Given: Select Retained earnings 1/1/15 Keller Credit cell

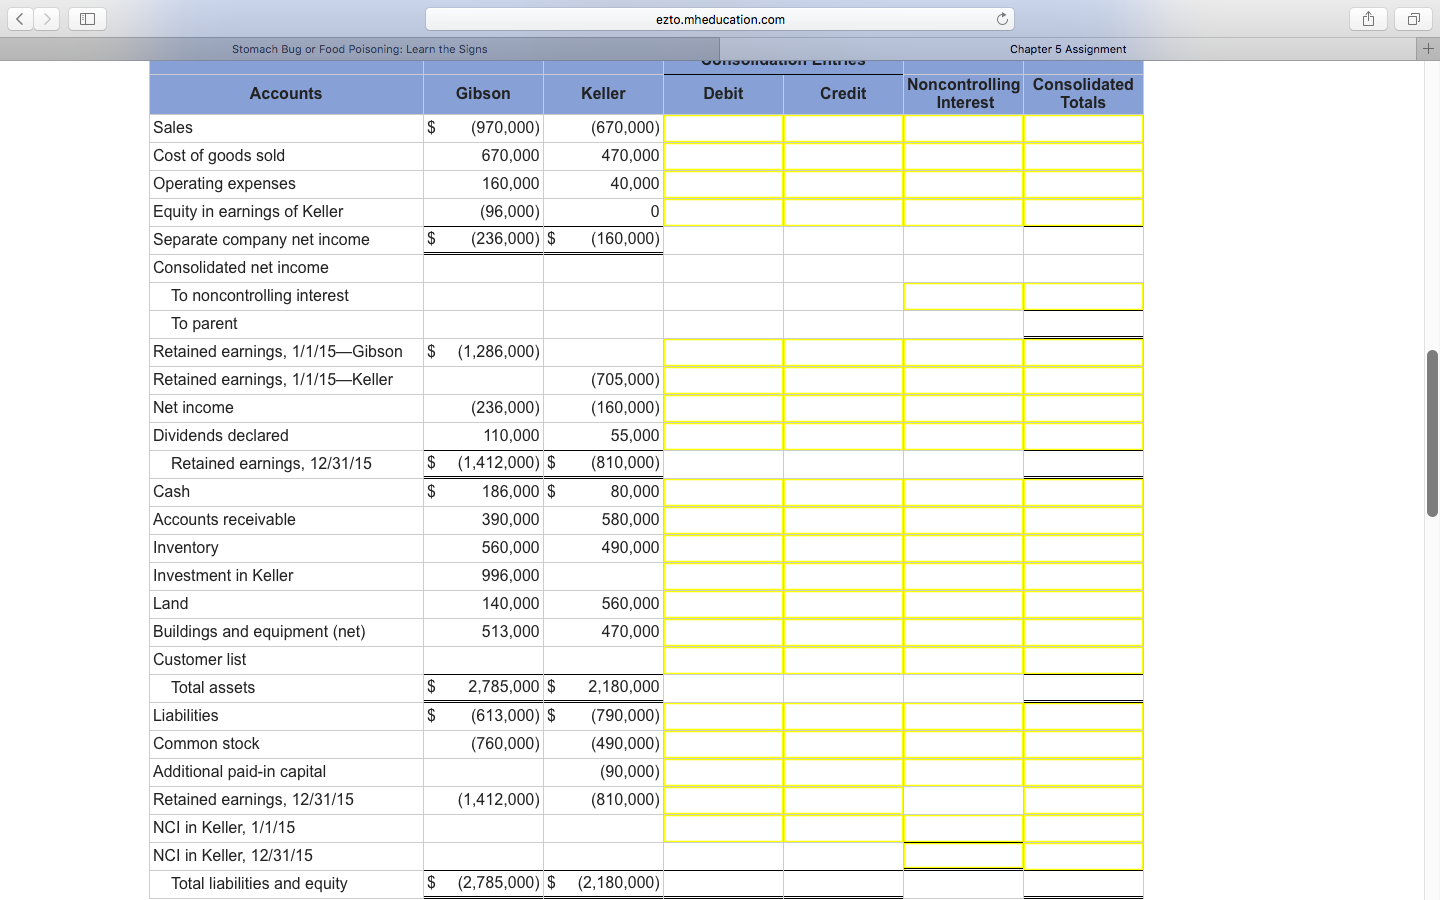Looking at the screenshot, I should pyautogui.click(x=843, y=380).
